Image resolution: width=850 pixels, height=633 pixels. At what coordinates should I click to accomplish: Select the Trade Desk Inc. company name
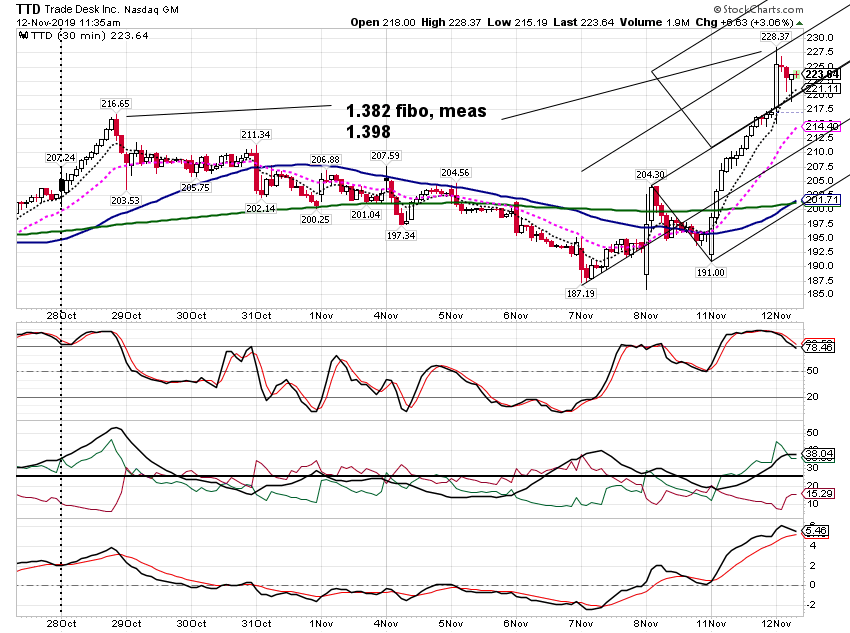point(82,9)
